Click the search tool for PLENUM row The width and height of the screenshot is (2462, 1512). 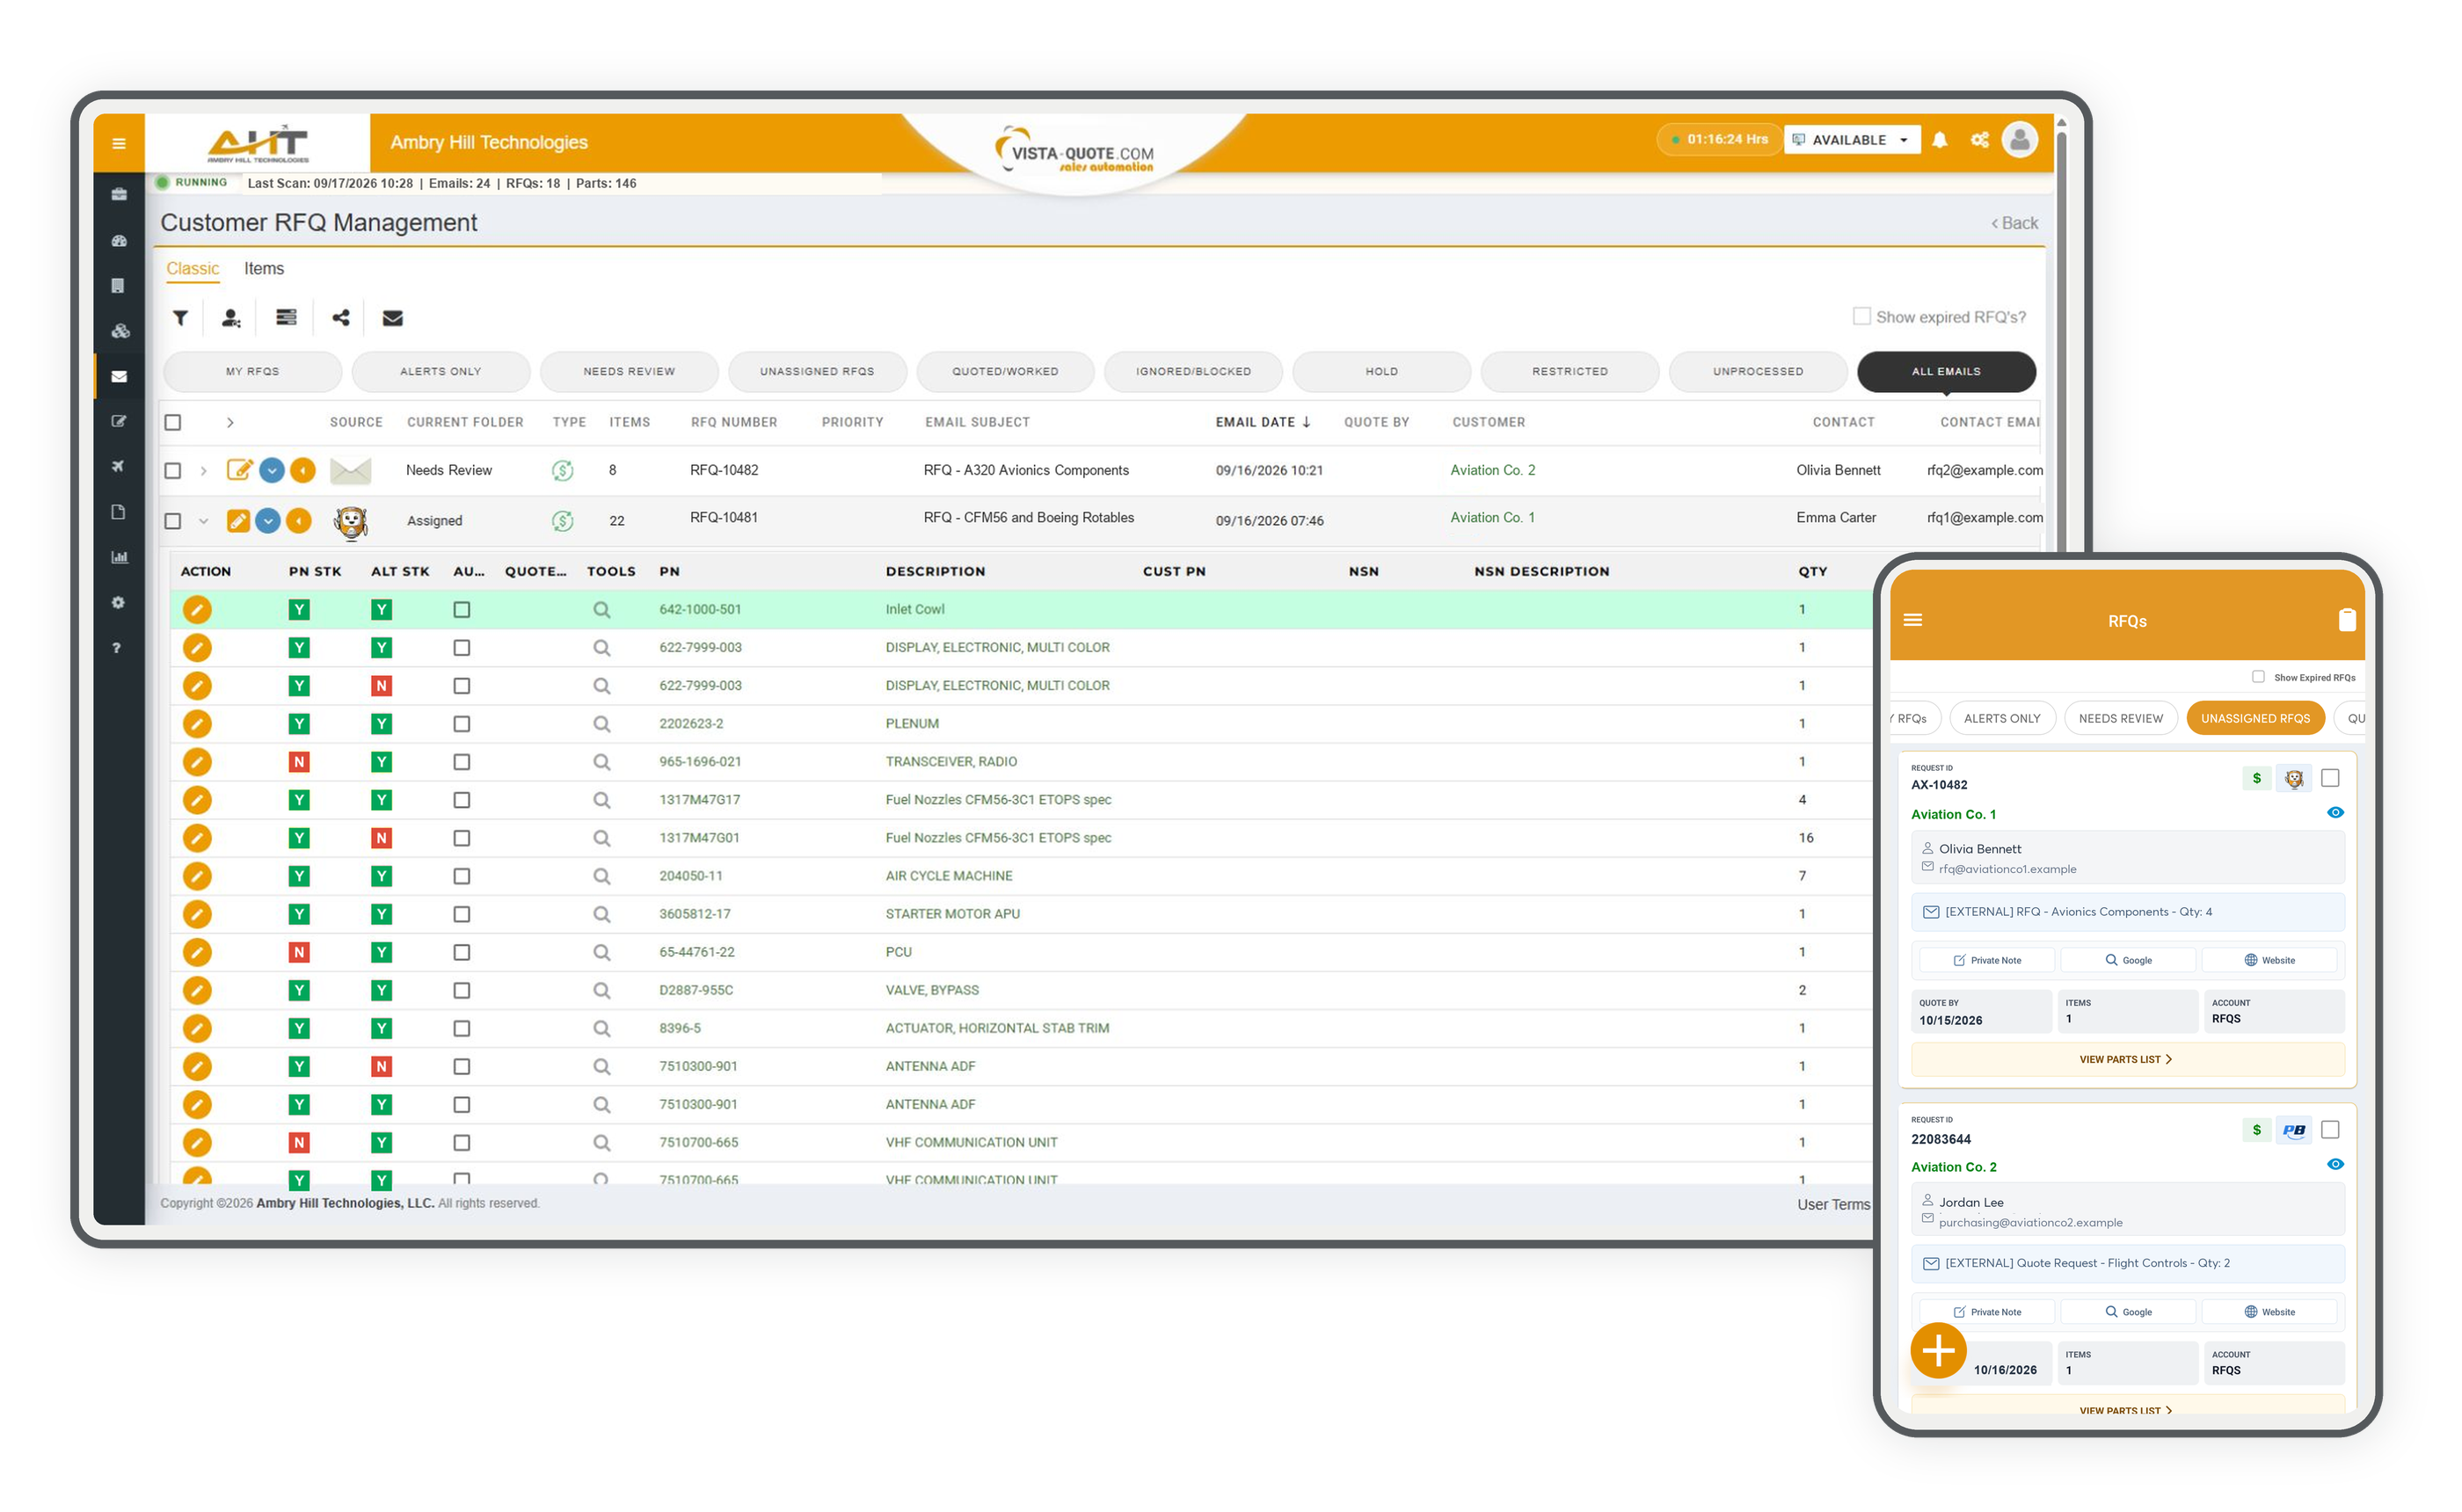[601, 724]
